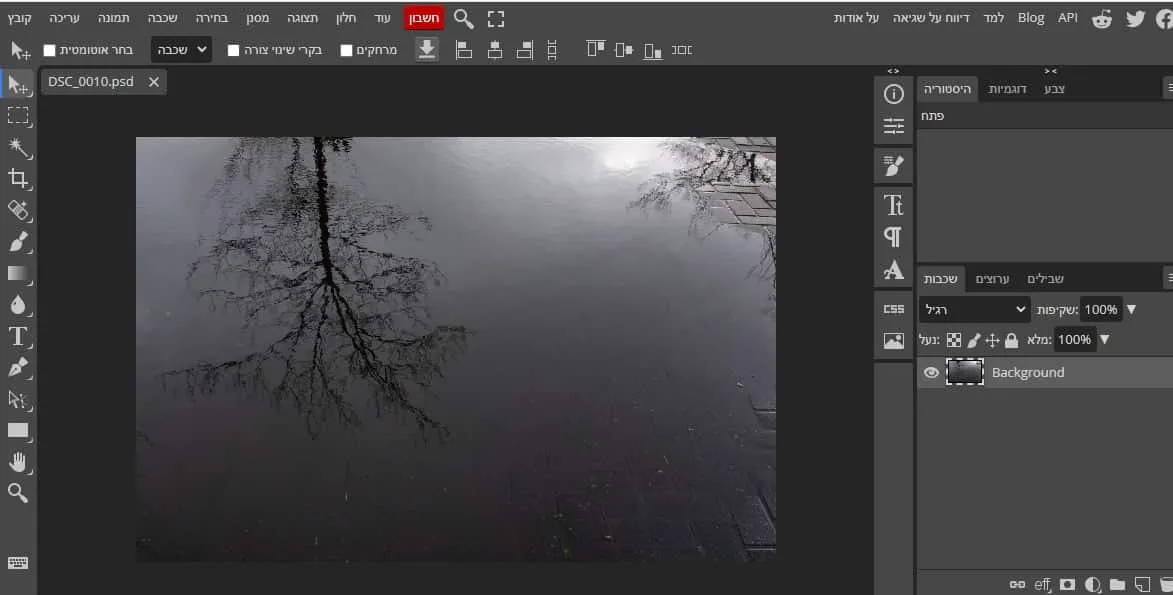The height and width of the screenshot is (595, 1173).
Task: Select the Magic Wand tool
Action: click(x=18, y=148)
